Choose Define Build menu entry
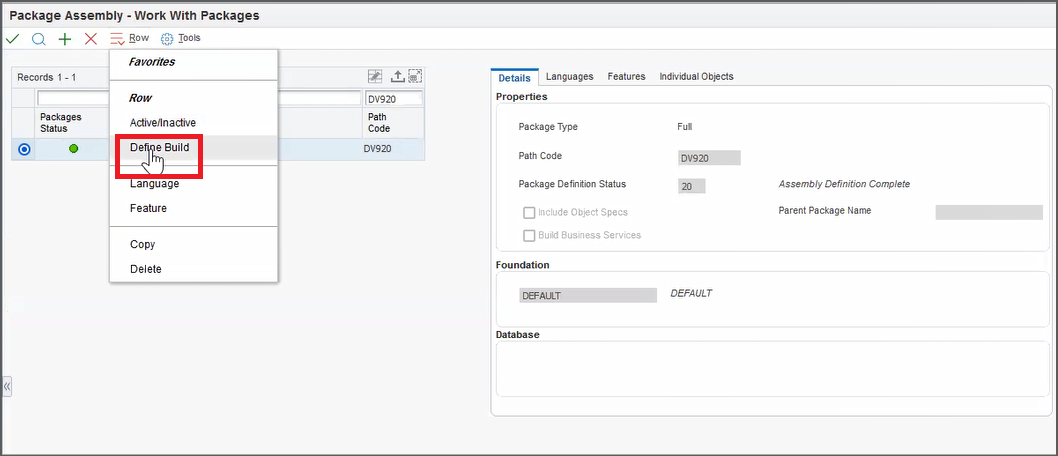 (159, 147)
